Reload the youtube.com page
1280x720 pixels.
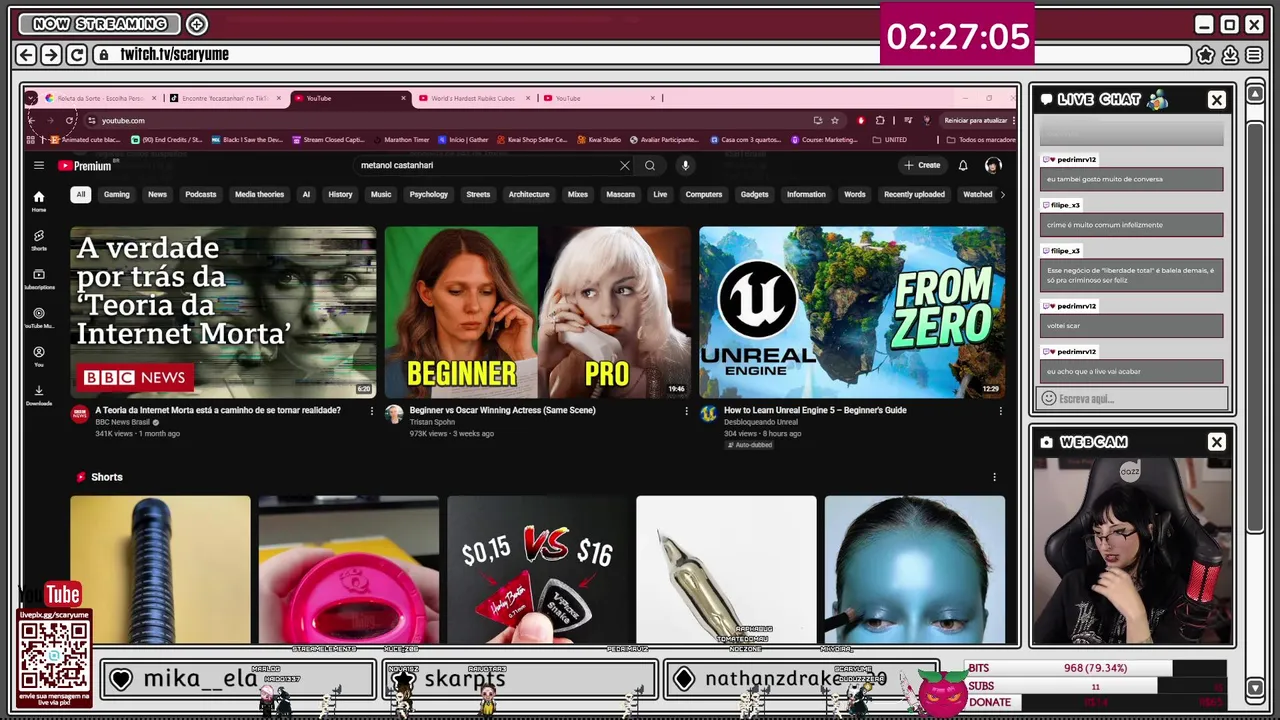[69, 120]
